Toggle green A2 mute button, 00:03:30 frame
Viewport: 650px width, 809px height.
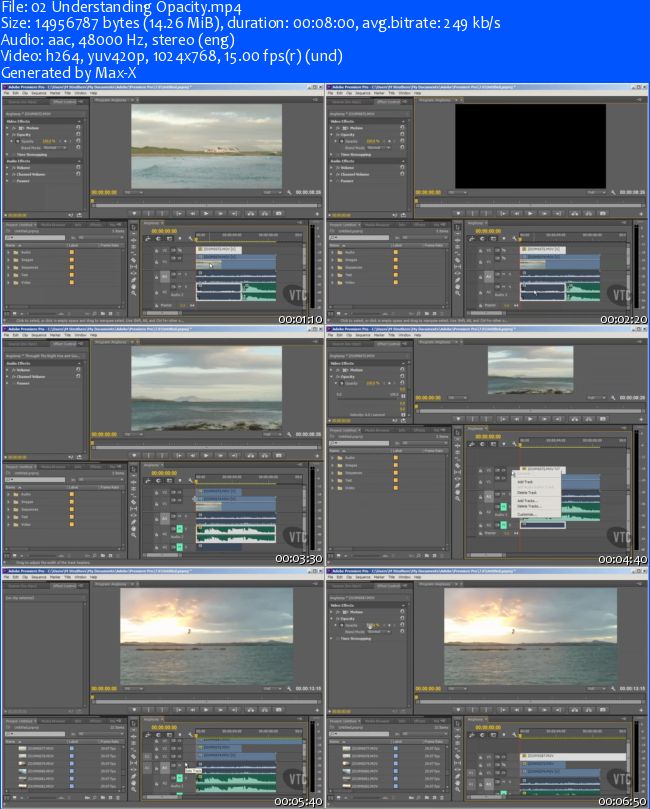[x=180, y=528]
